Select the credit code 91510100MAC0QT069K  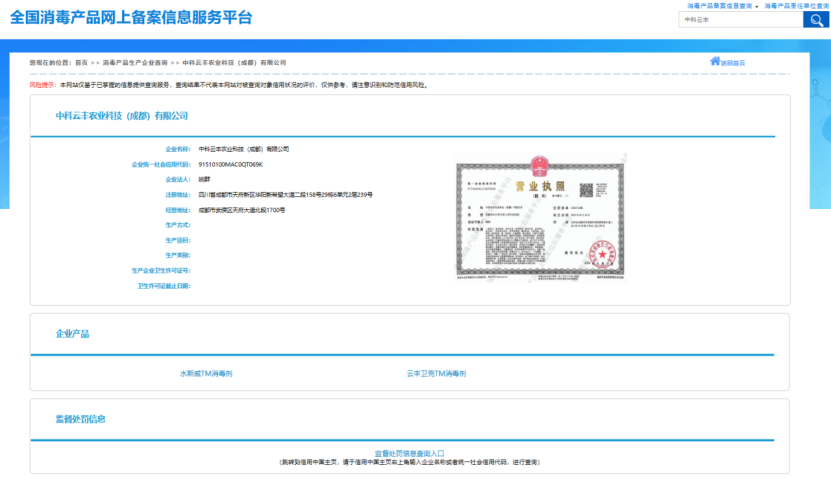(x=231, y=165)
